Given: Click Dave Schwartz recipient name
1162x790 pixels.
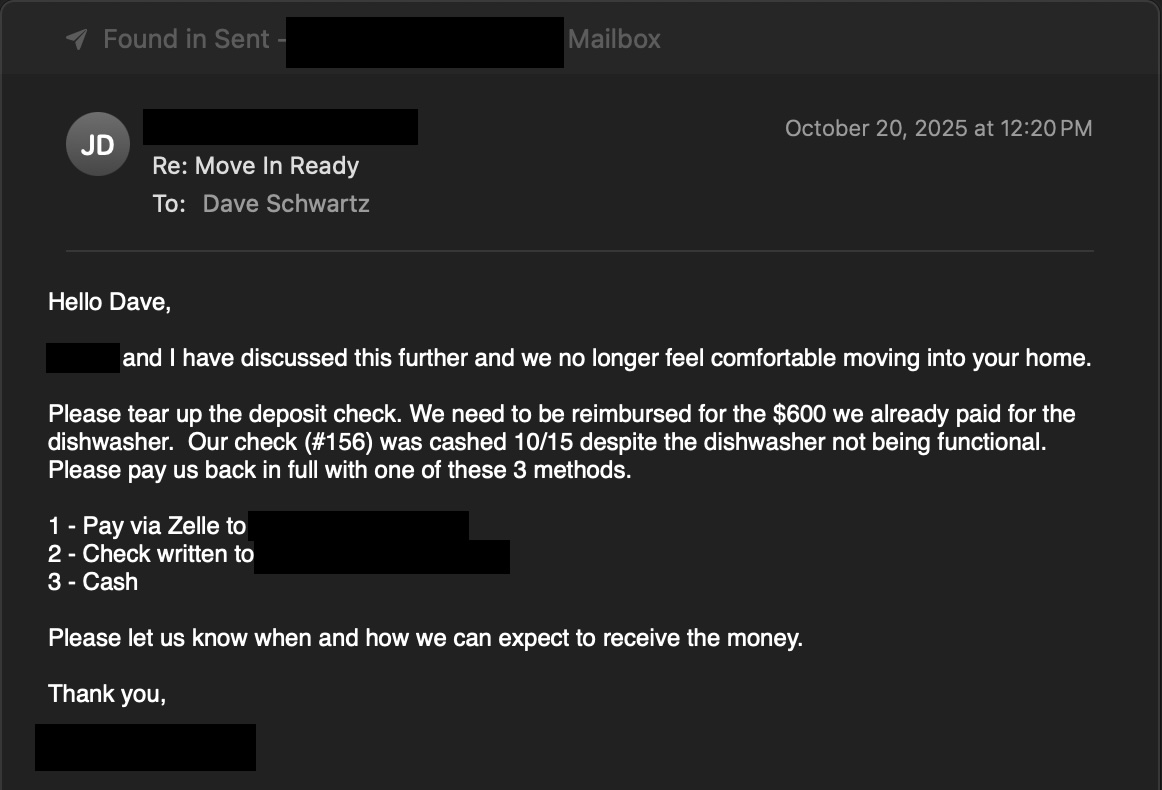Looking at the screenshot, I should 286,203.
